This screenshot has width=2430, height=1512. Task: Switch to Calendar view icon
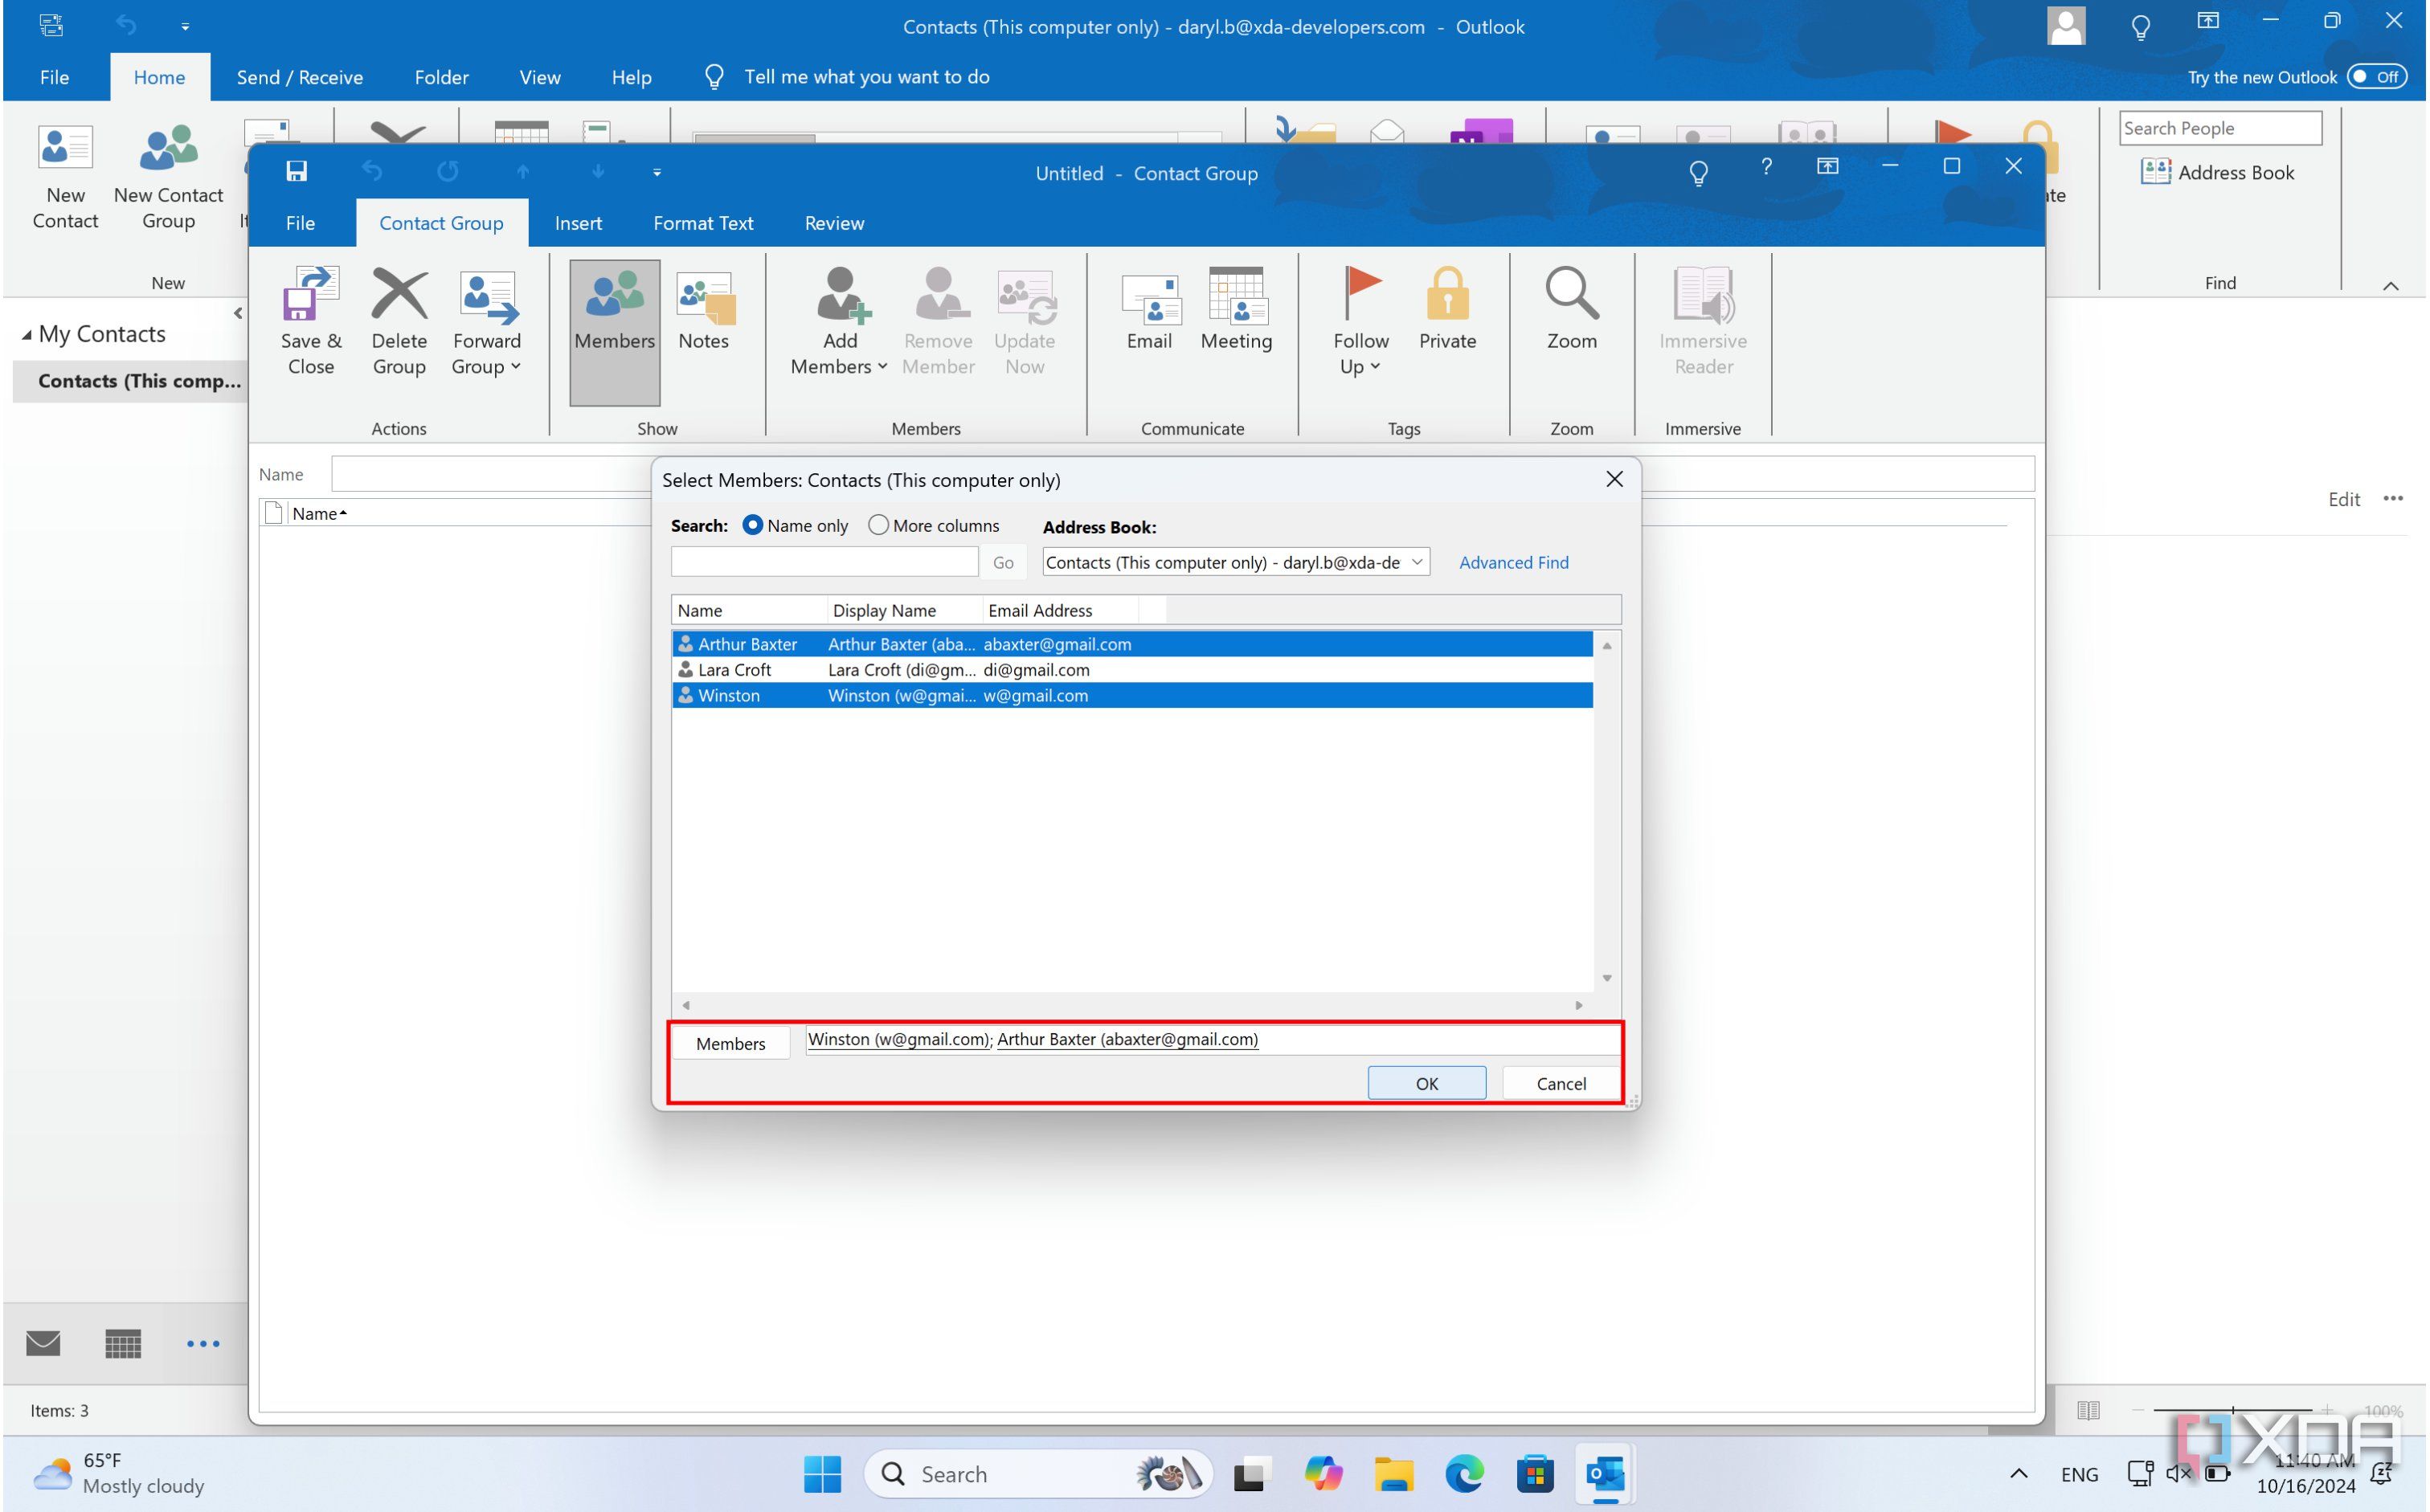click(x=123, y=1343)
